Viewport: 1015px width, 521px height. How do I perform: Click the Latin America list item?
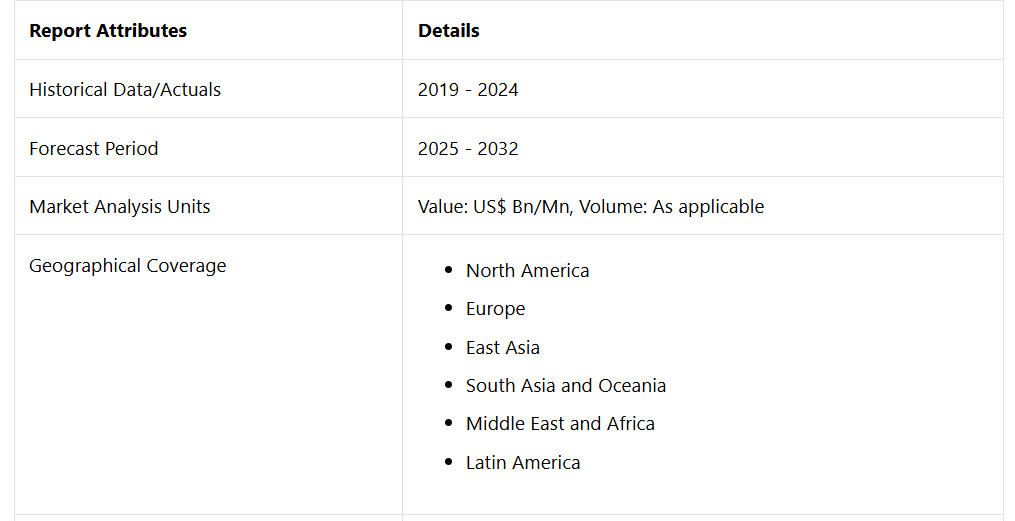pyautogui.click(x=522, y=463)
